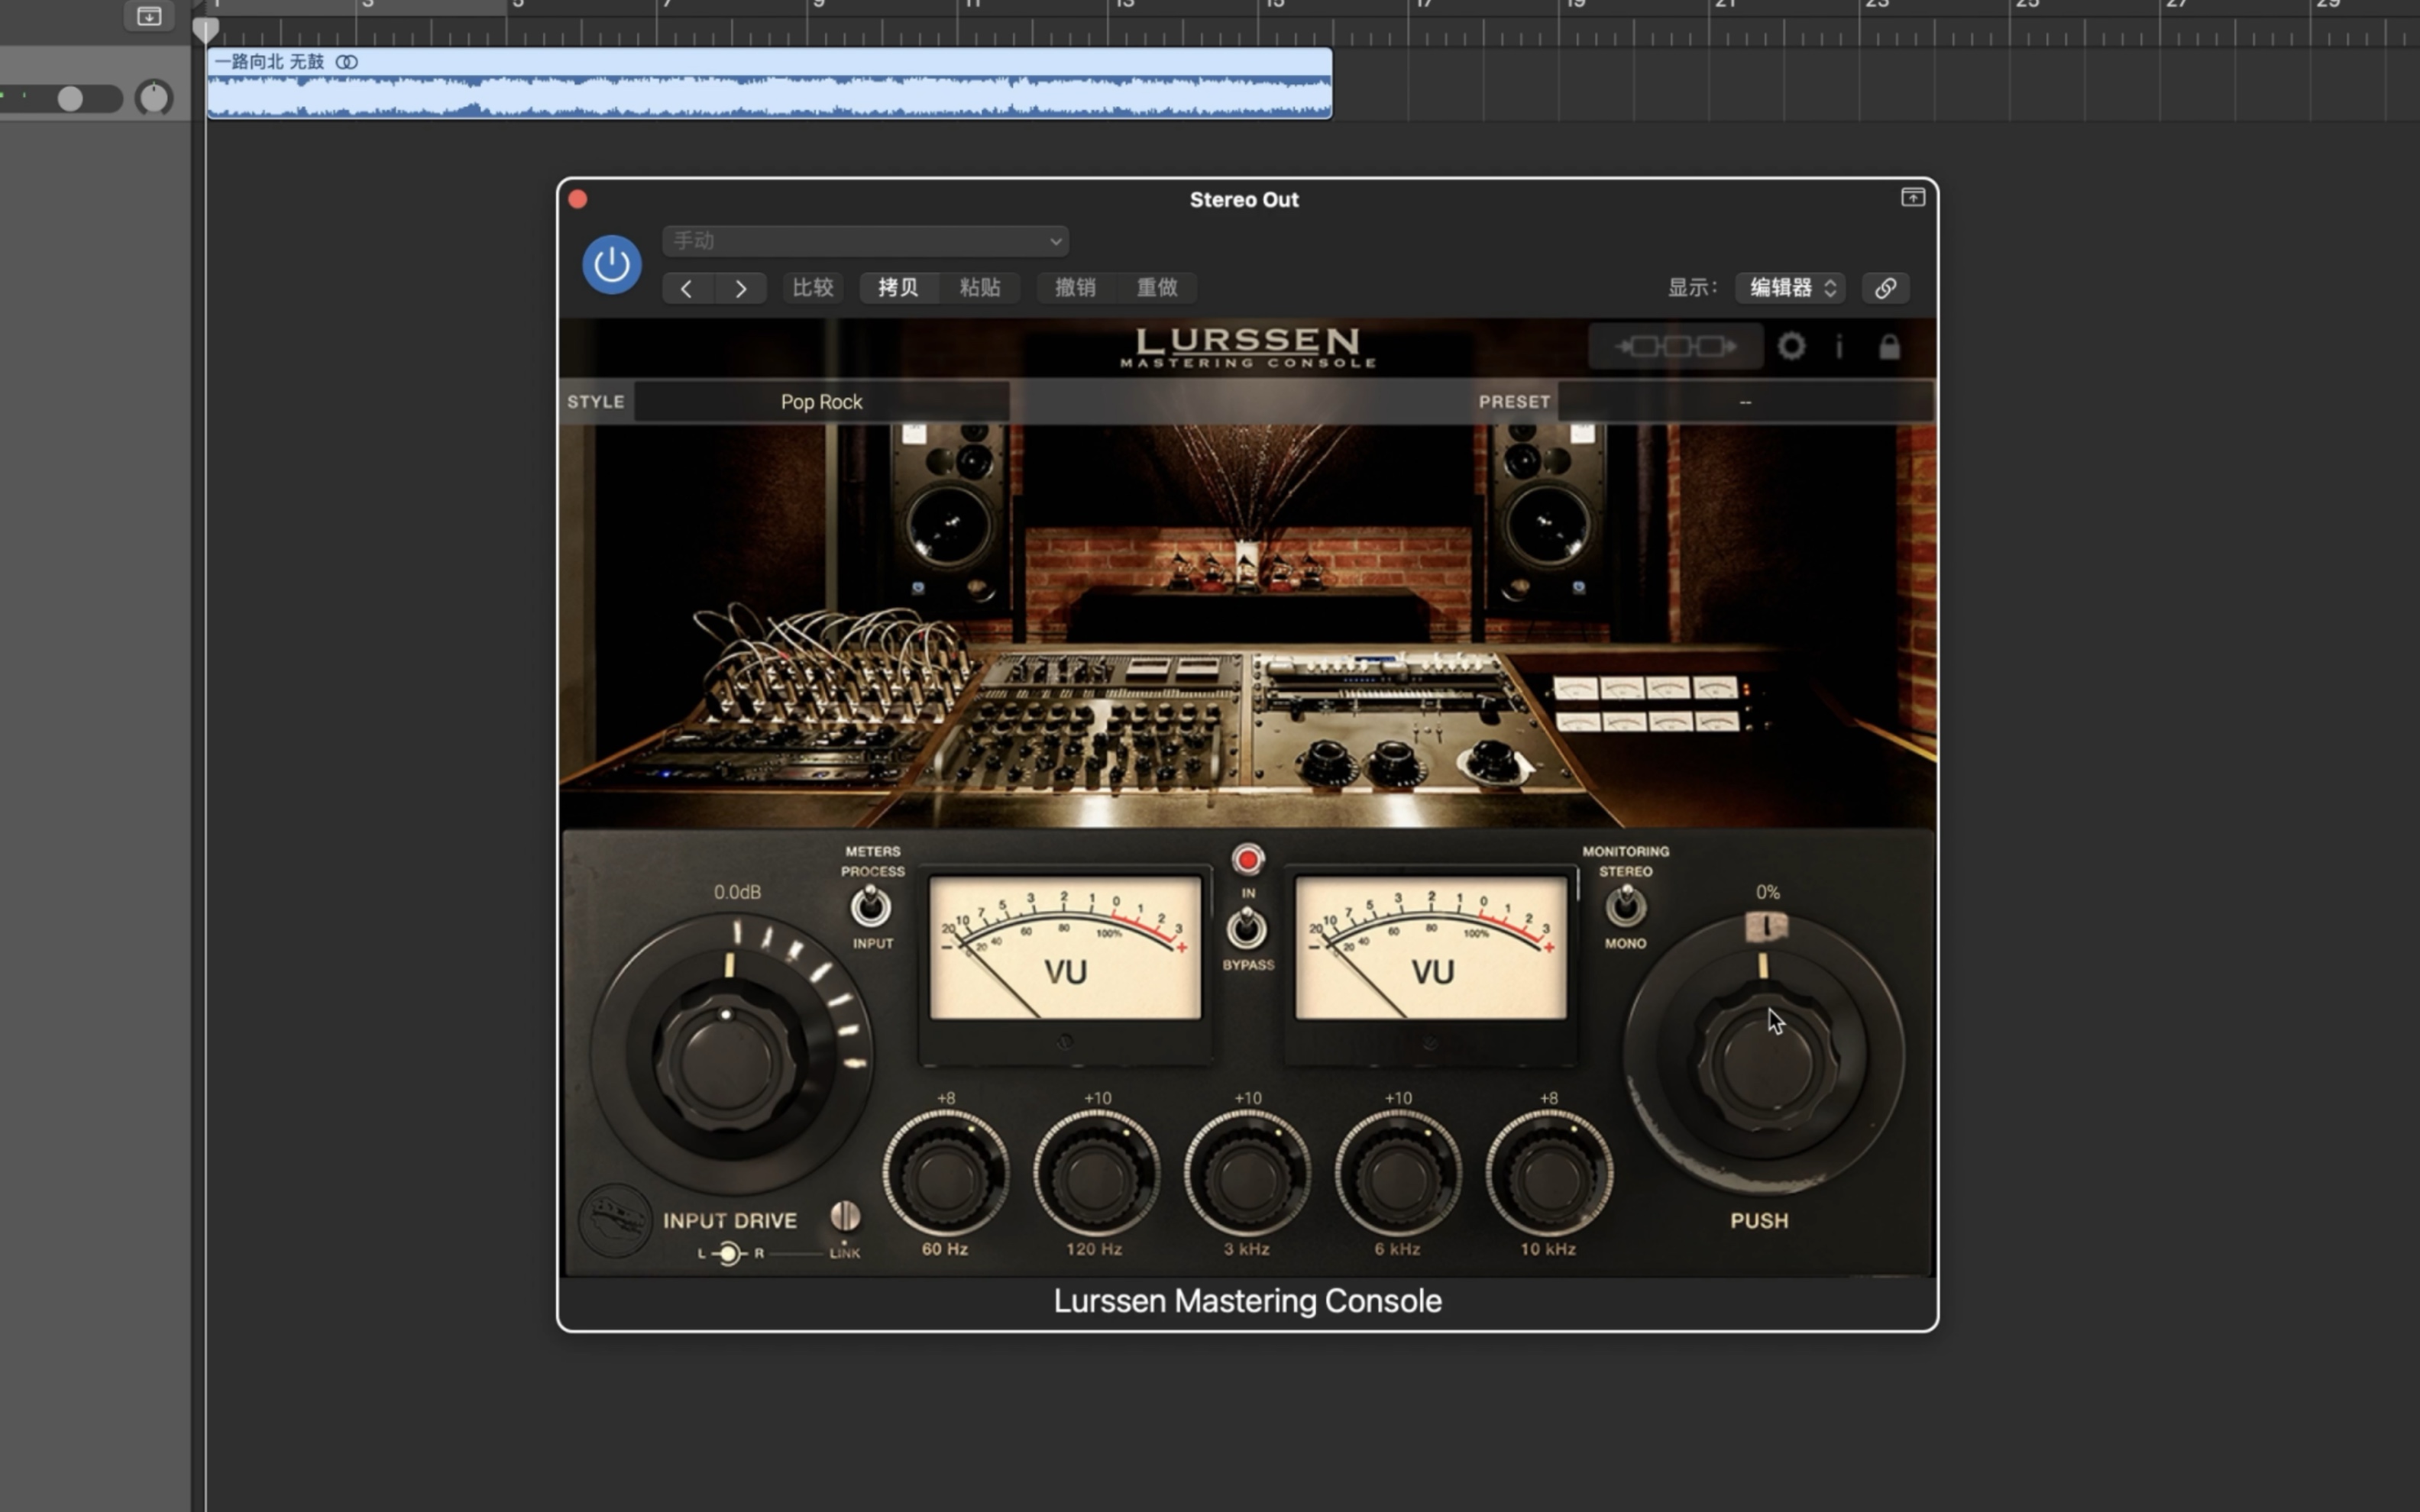
Task: Click the lock padlock icon
Action: pyautogui.click(x=1888, y=347)
